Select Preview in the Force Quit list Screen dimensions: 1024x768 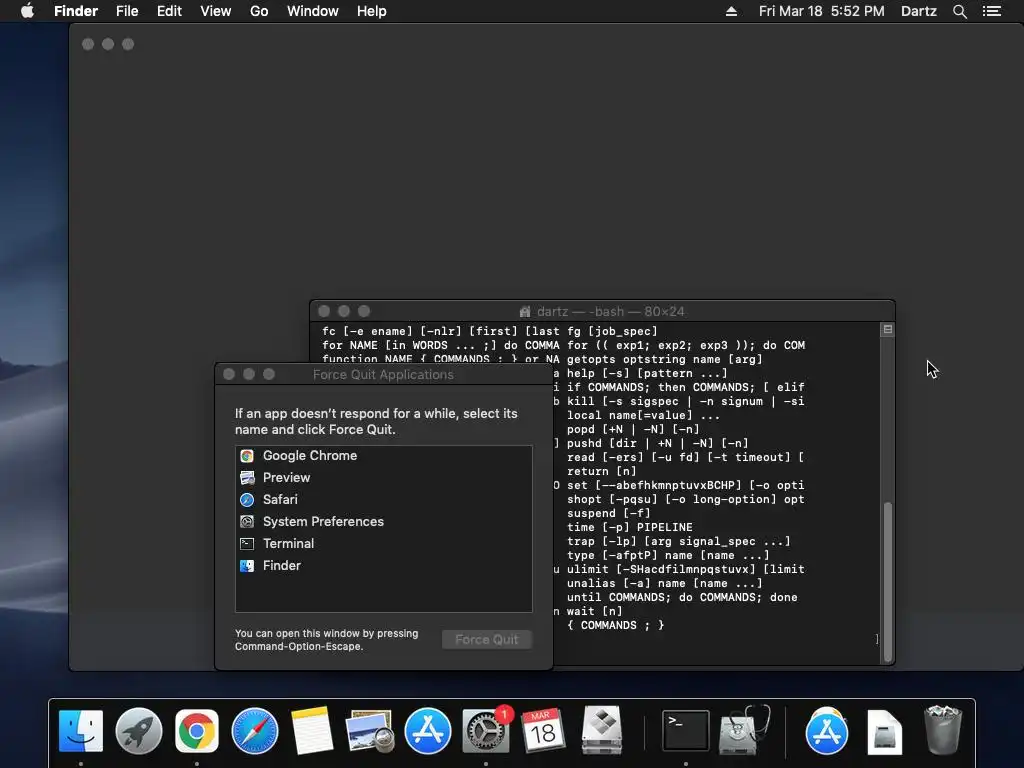pyautogui.click(x=383, y=477)
